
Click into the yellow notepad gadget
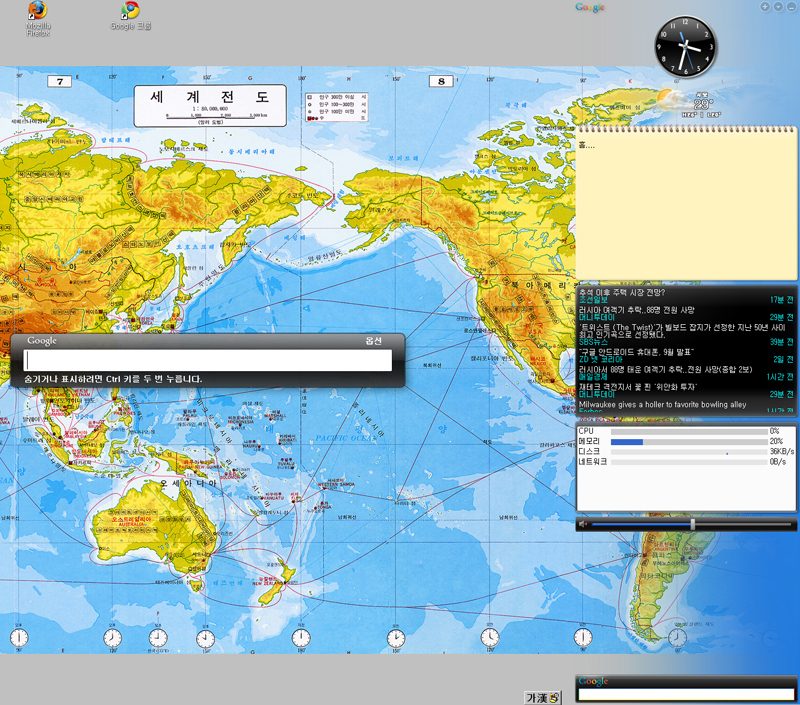686,200
